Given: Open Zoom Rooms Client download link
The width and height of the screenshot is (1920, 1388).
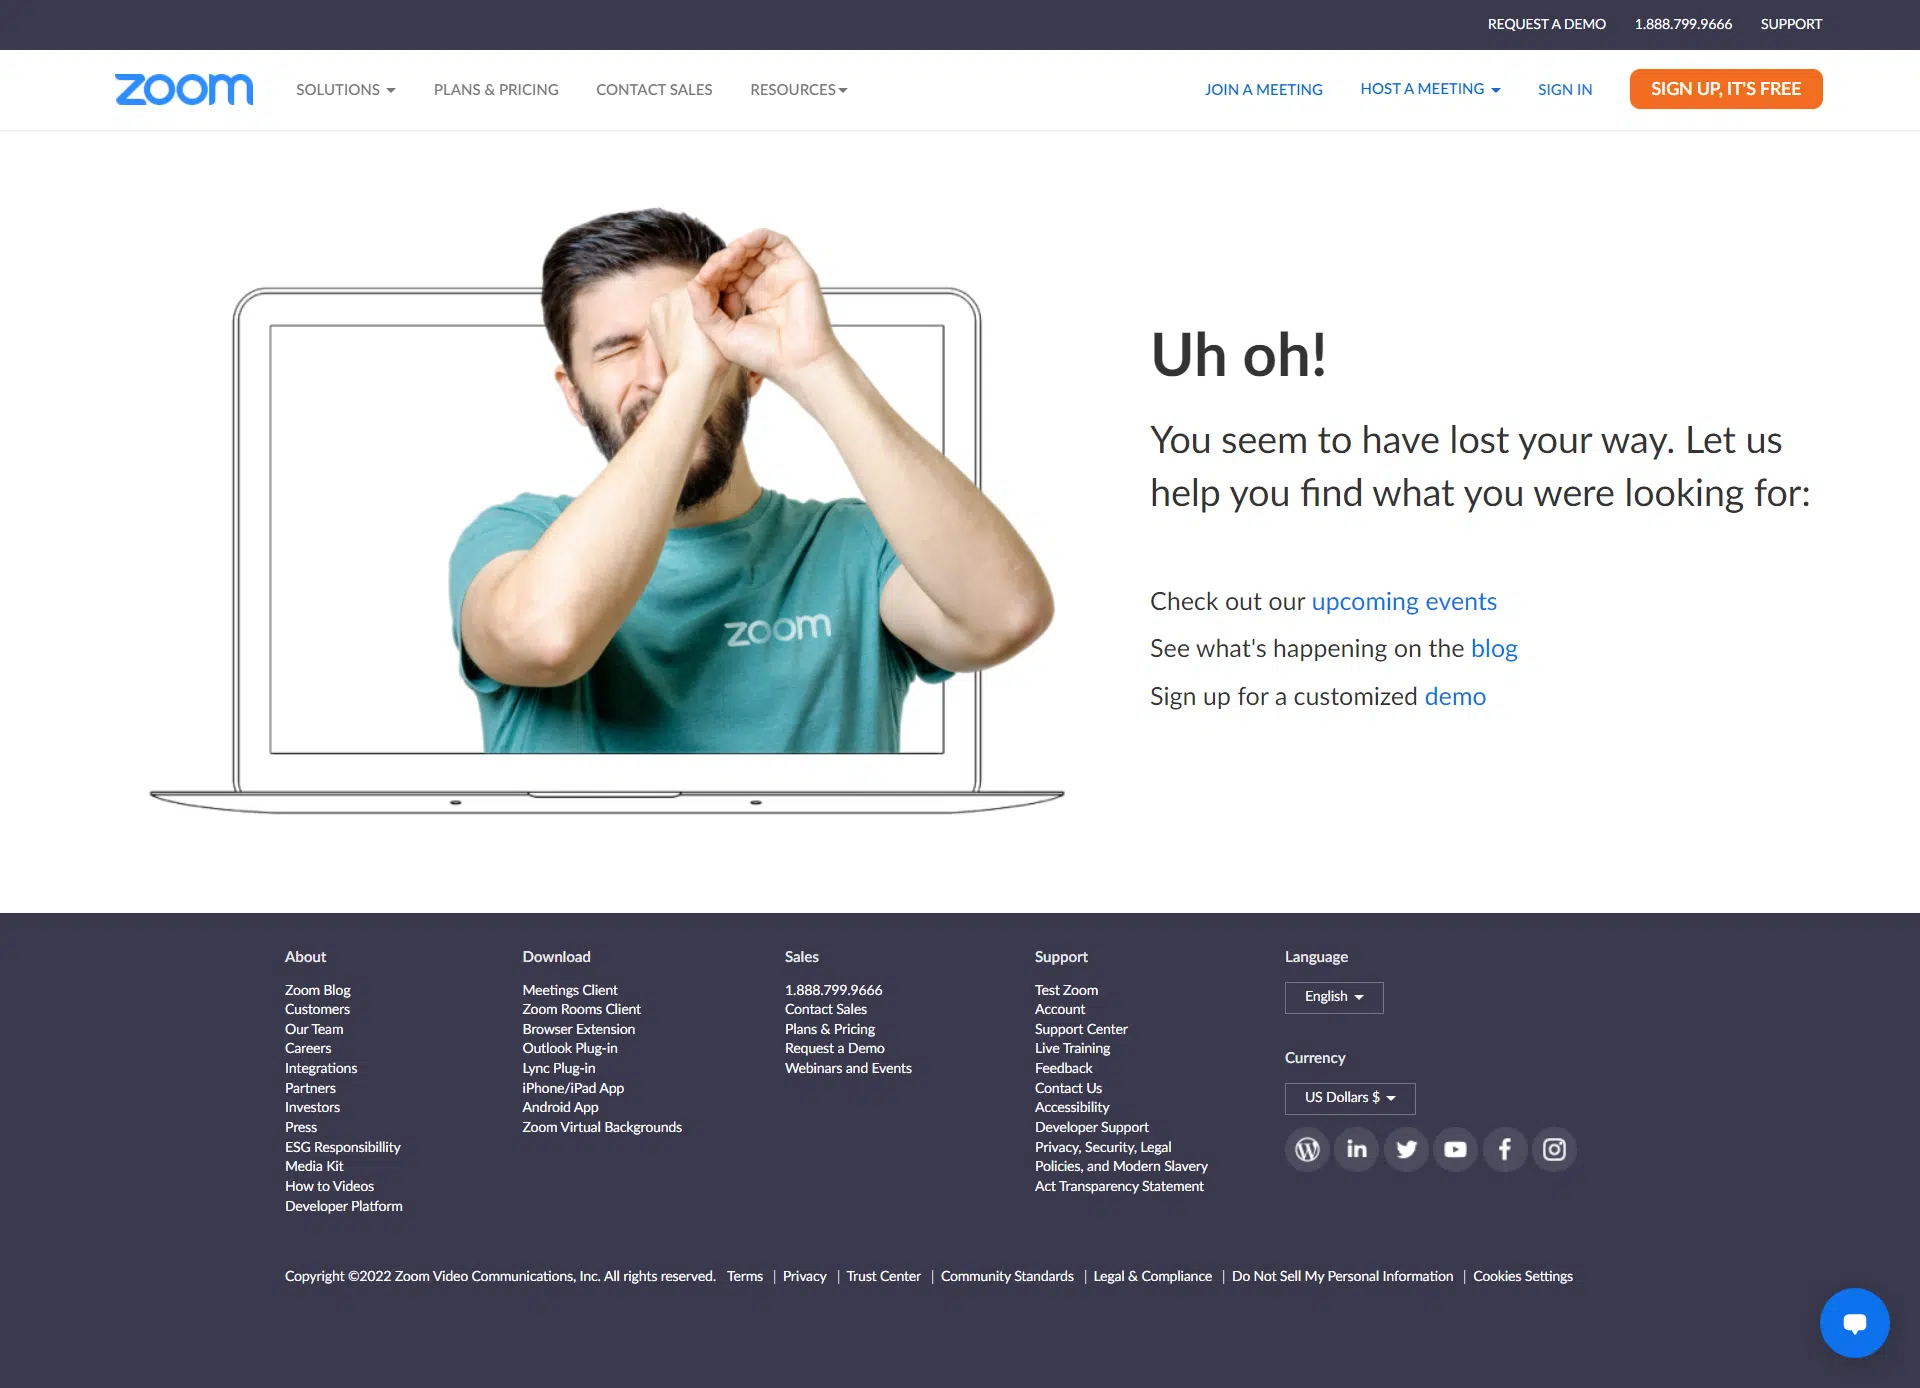Looking at the screenshot, I should (582, 1009).
